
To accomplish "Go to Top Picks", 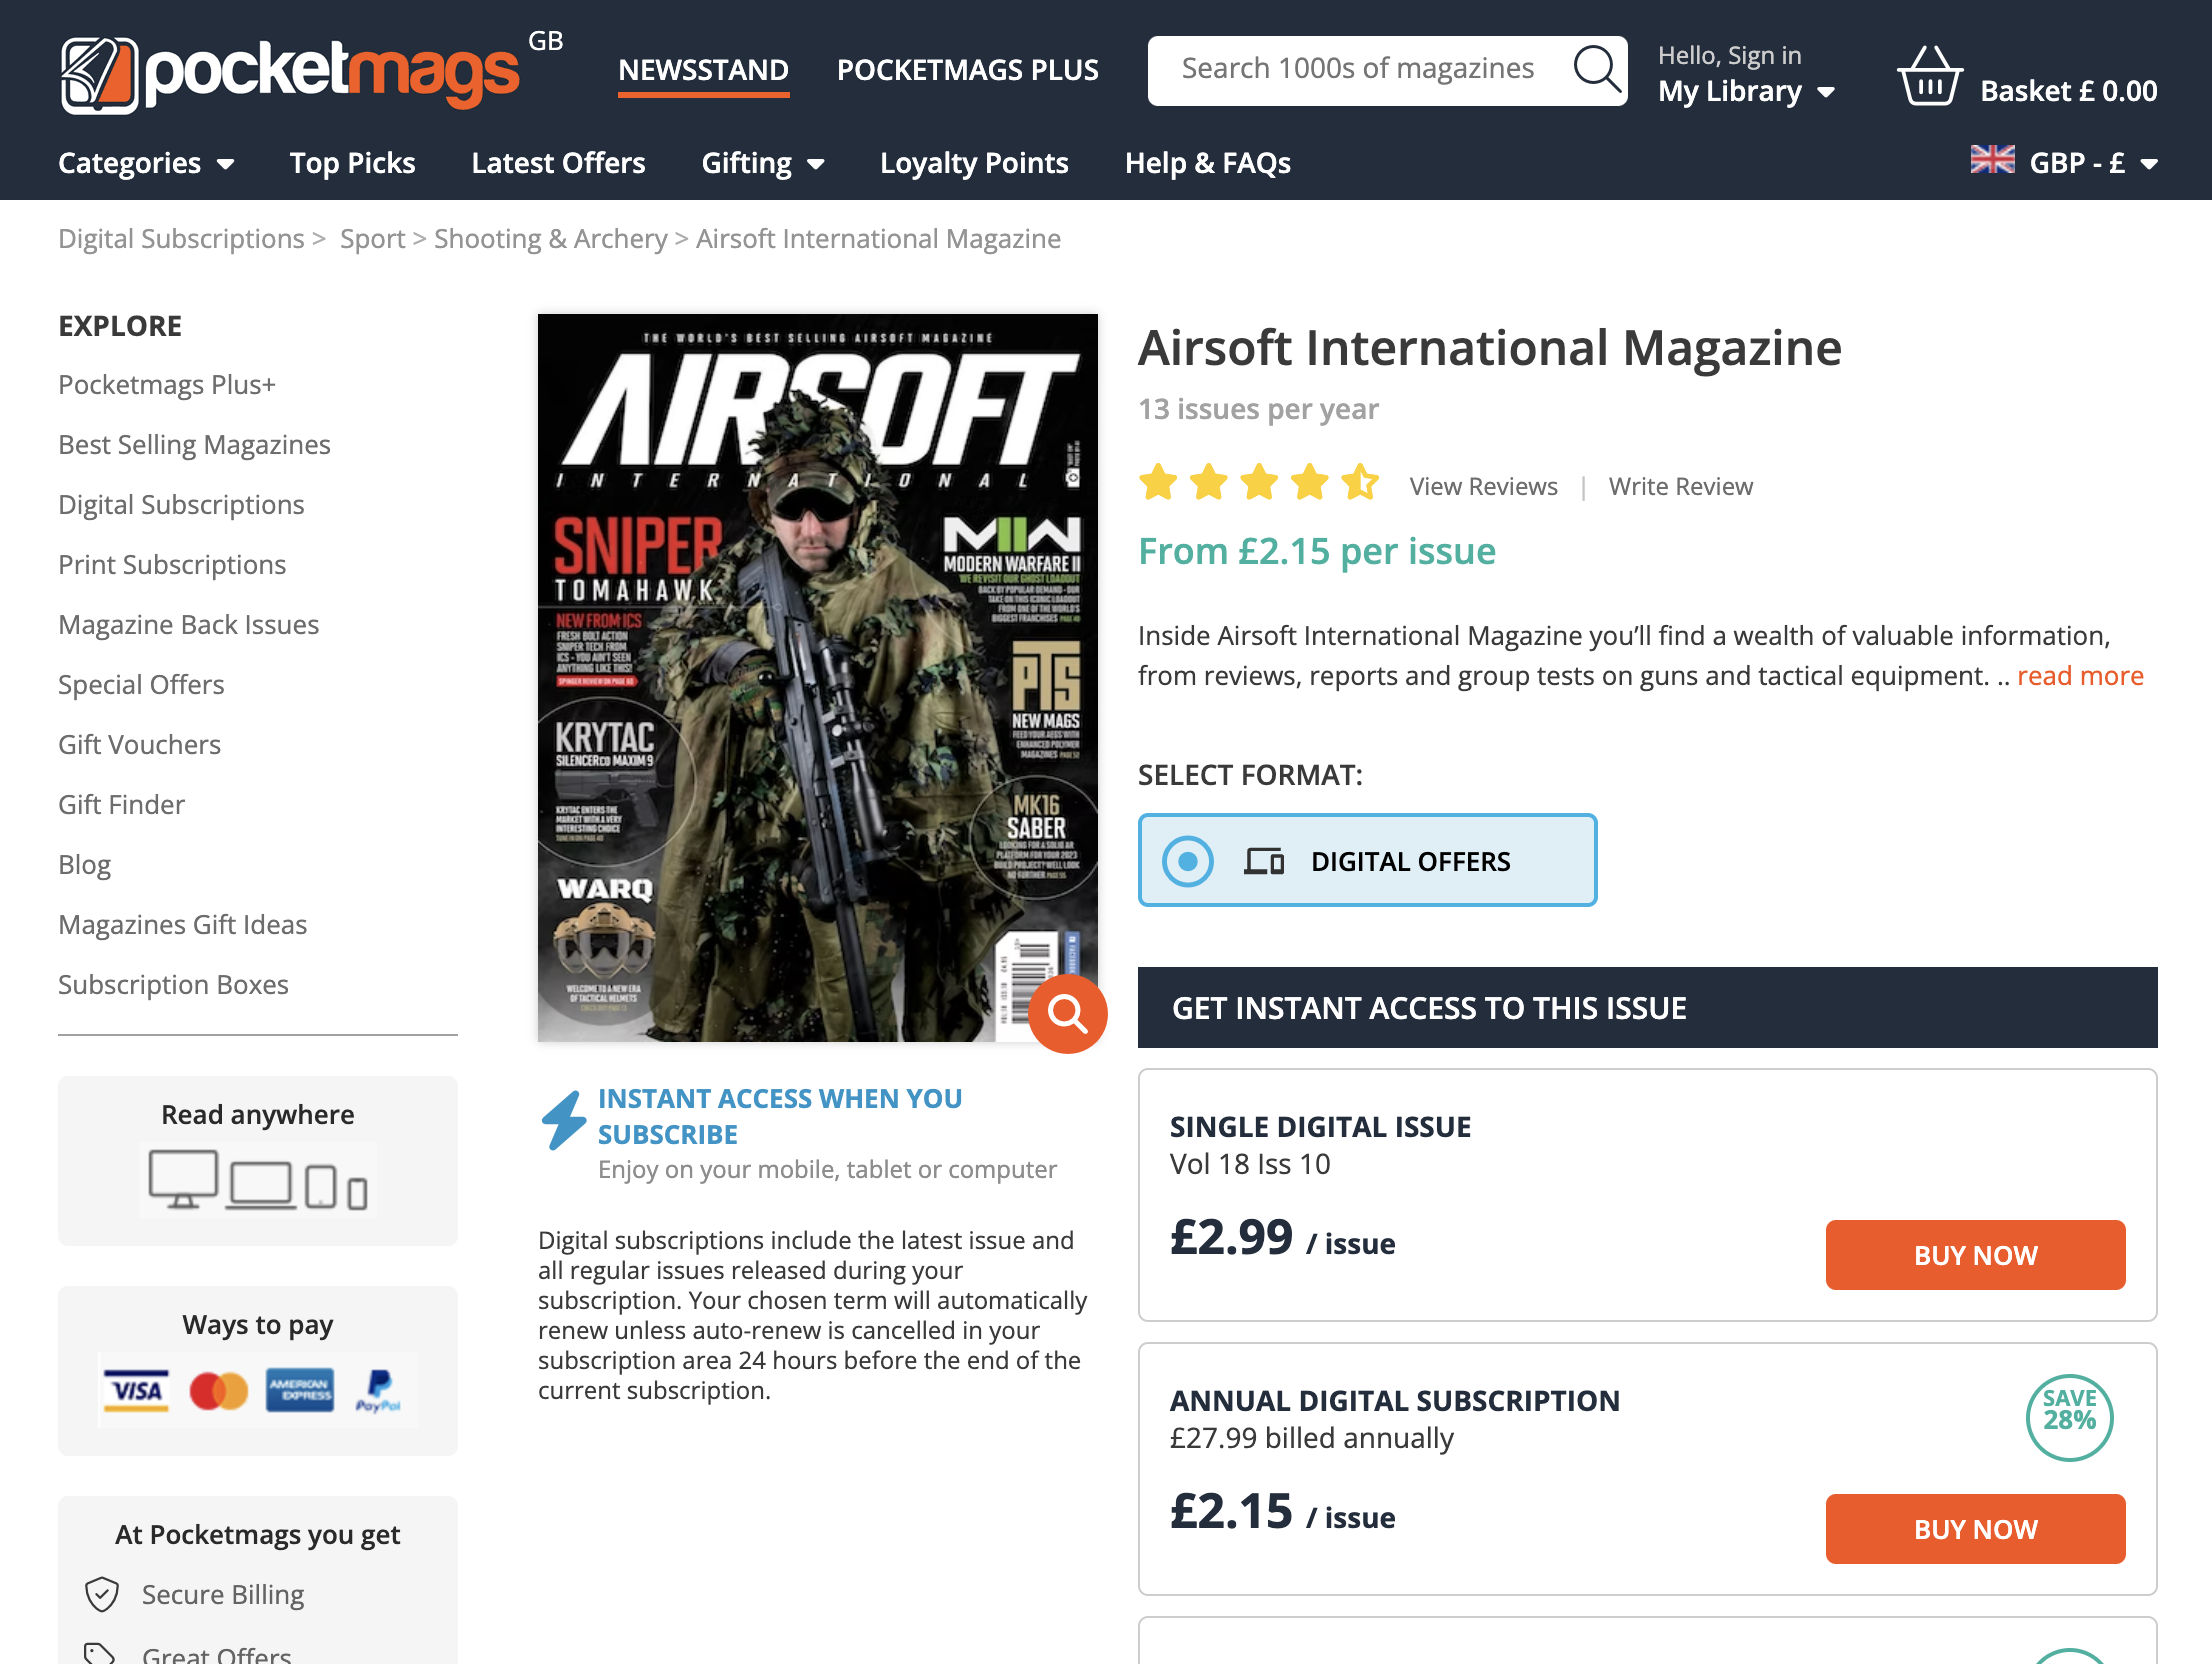I will 352,163.
